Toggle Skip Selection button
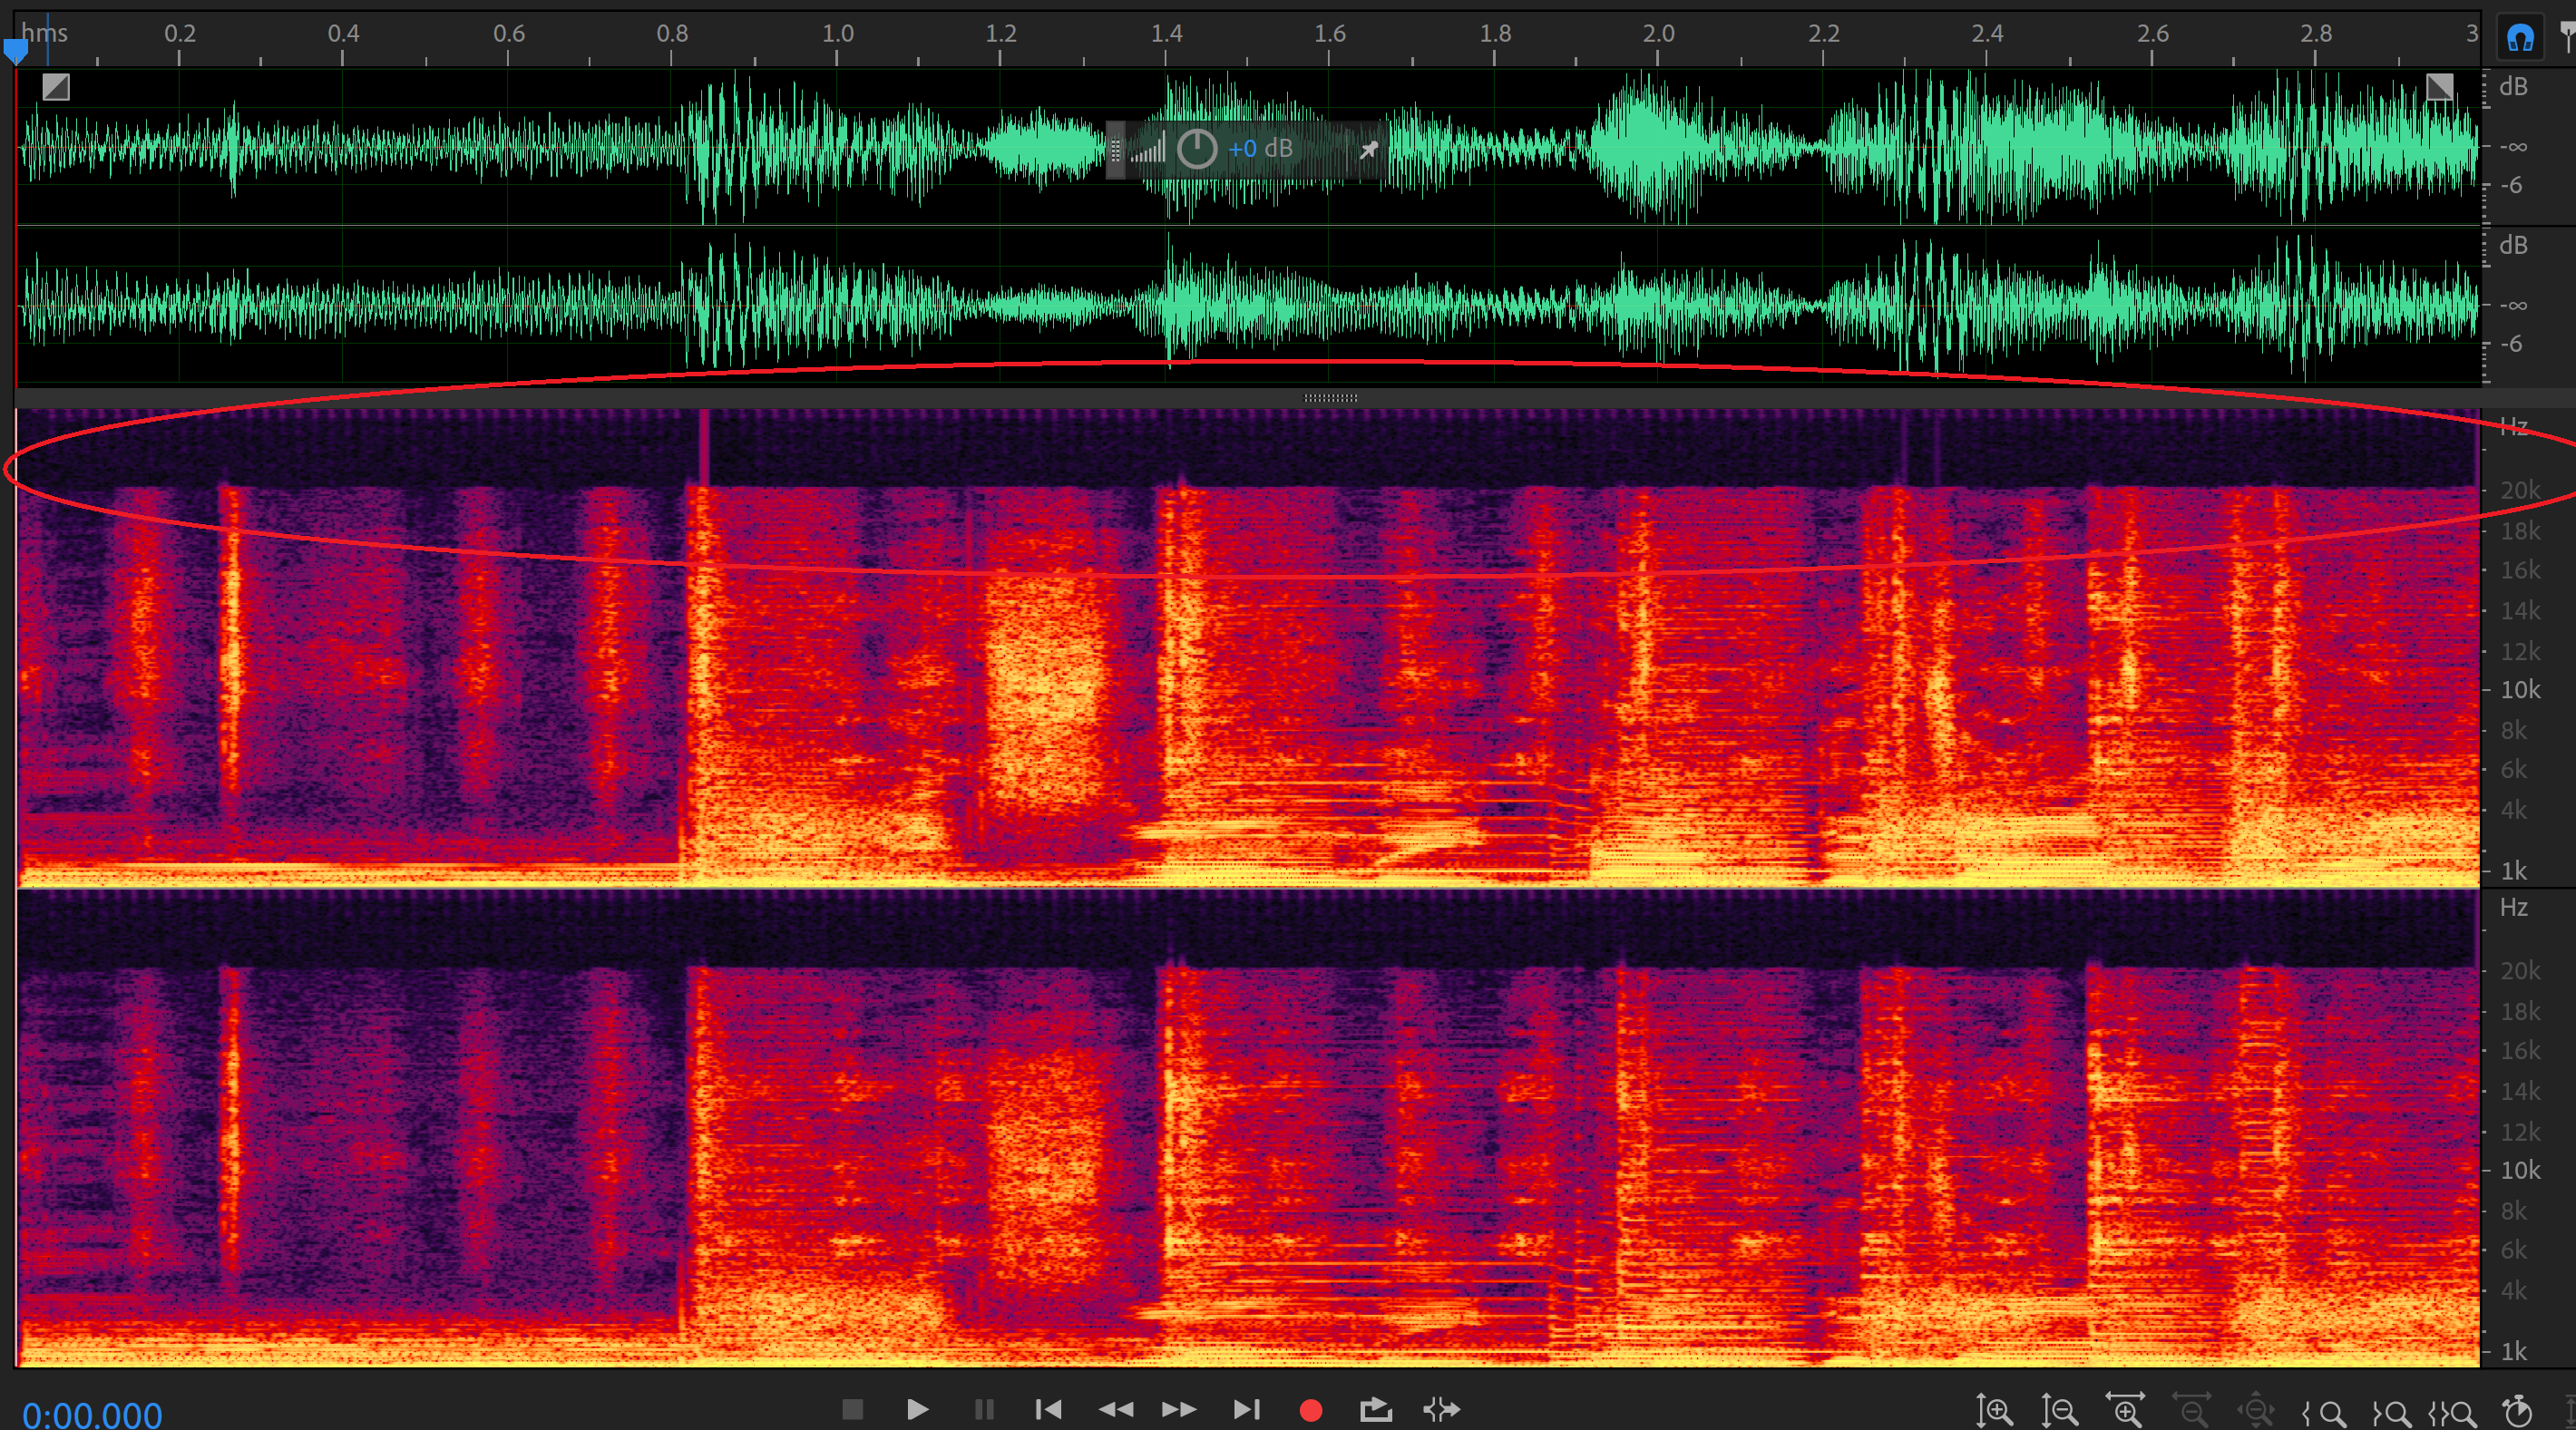The width and height of the screenshot is (2576, 1430). [1441, 1410]
